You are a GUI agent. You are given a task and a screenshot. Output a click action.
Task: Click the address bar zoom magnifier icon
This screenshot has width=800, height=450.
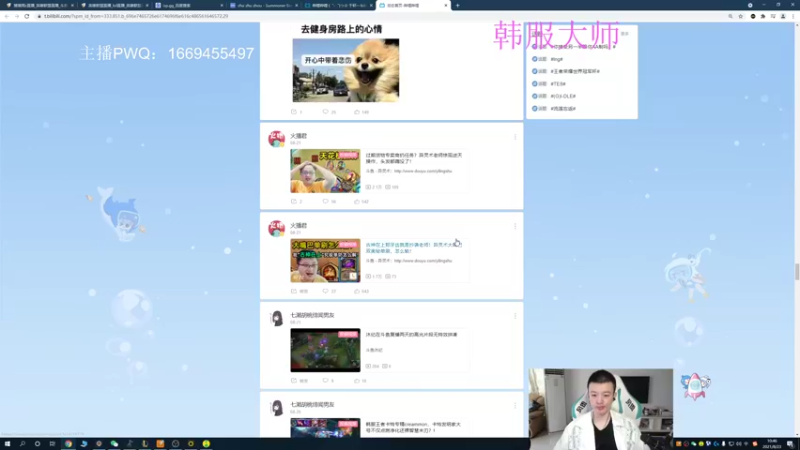click(730, 16)
